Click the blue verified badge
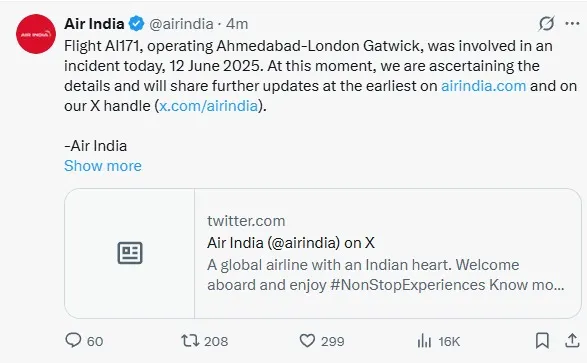 point(136,24)
